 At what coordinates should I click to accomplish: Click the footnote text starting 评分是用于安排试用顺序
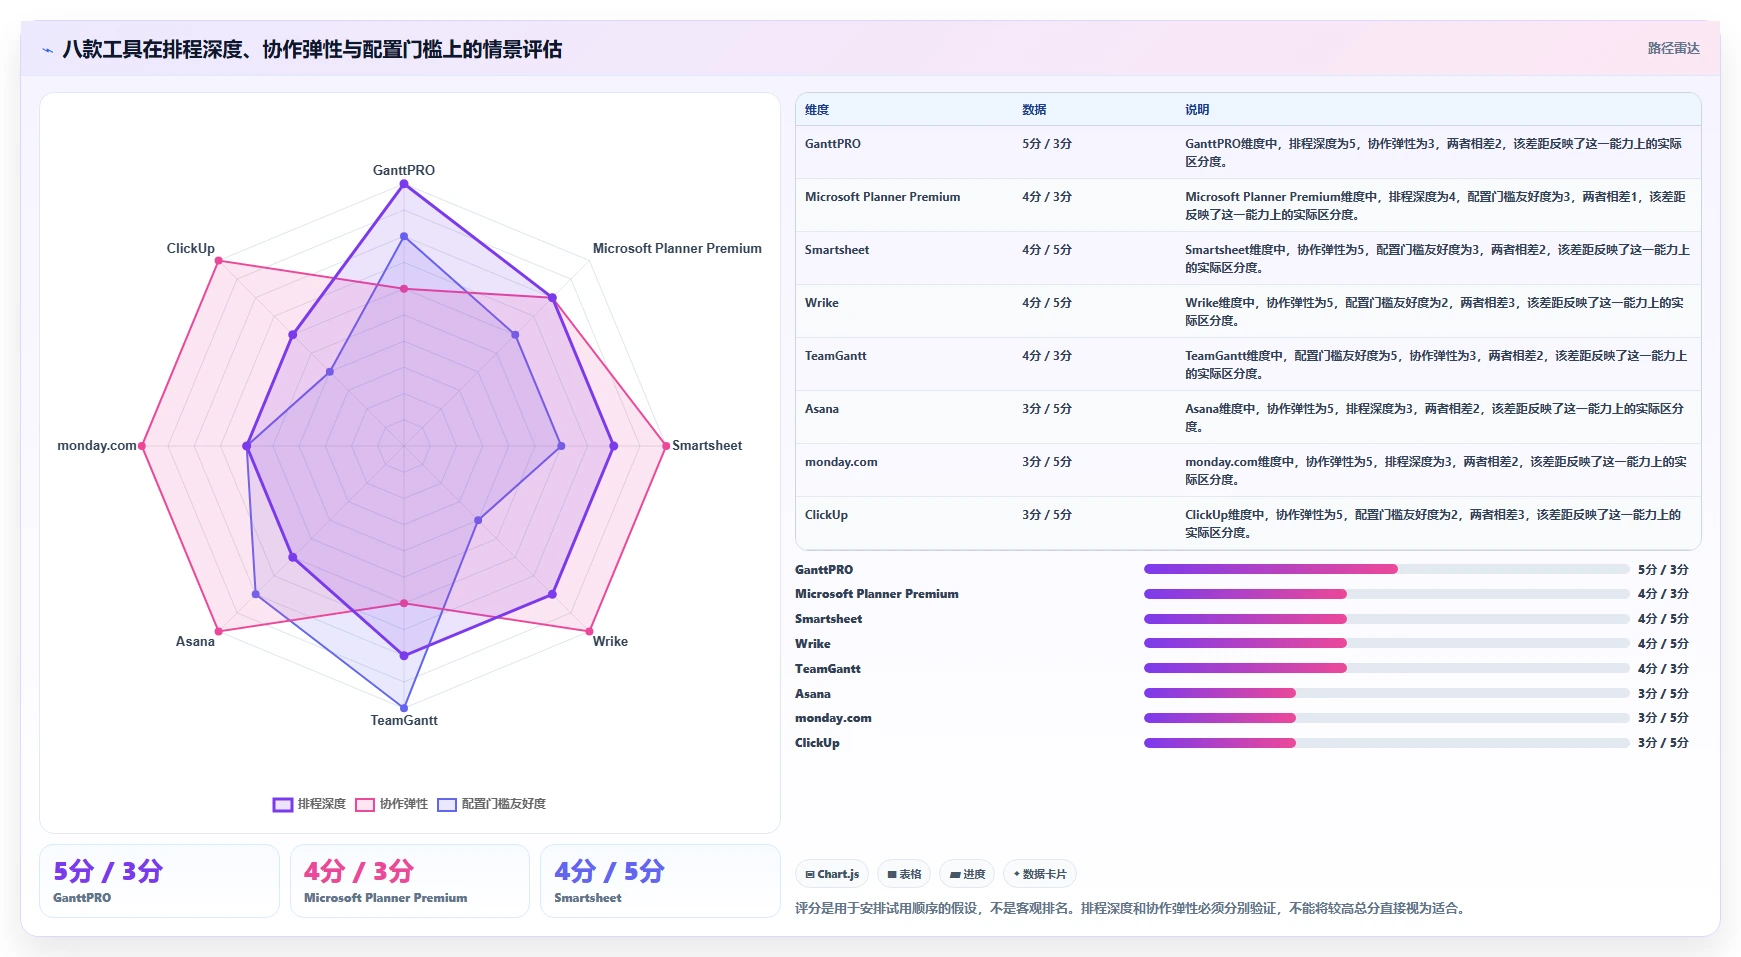pos(1131,908)
